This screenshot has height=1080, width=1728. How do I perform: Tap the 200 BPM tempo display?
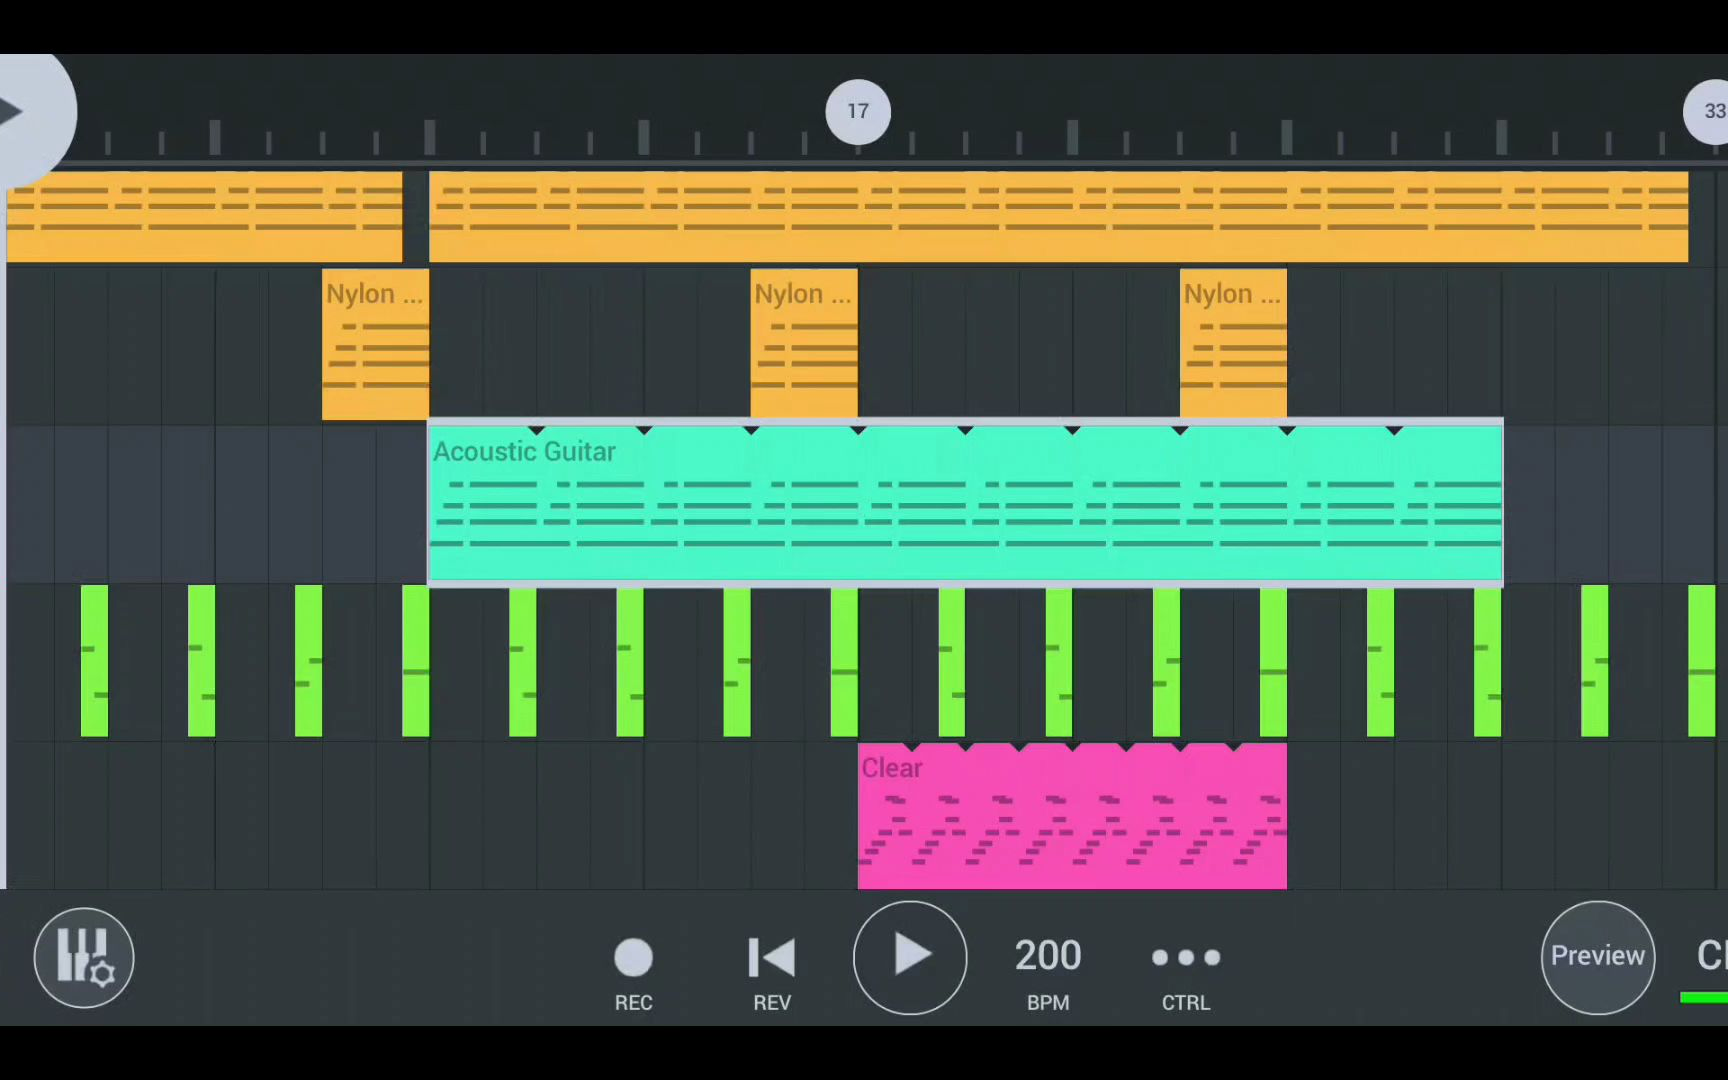[x=1047, y=957]
